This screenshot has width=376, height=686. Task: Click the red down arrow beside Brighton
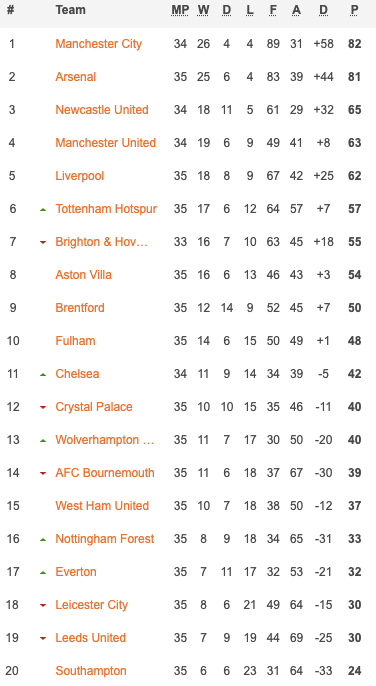(43, 243)
